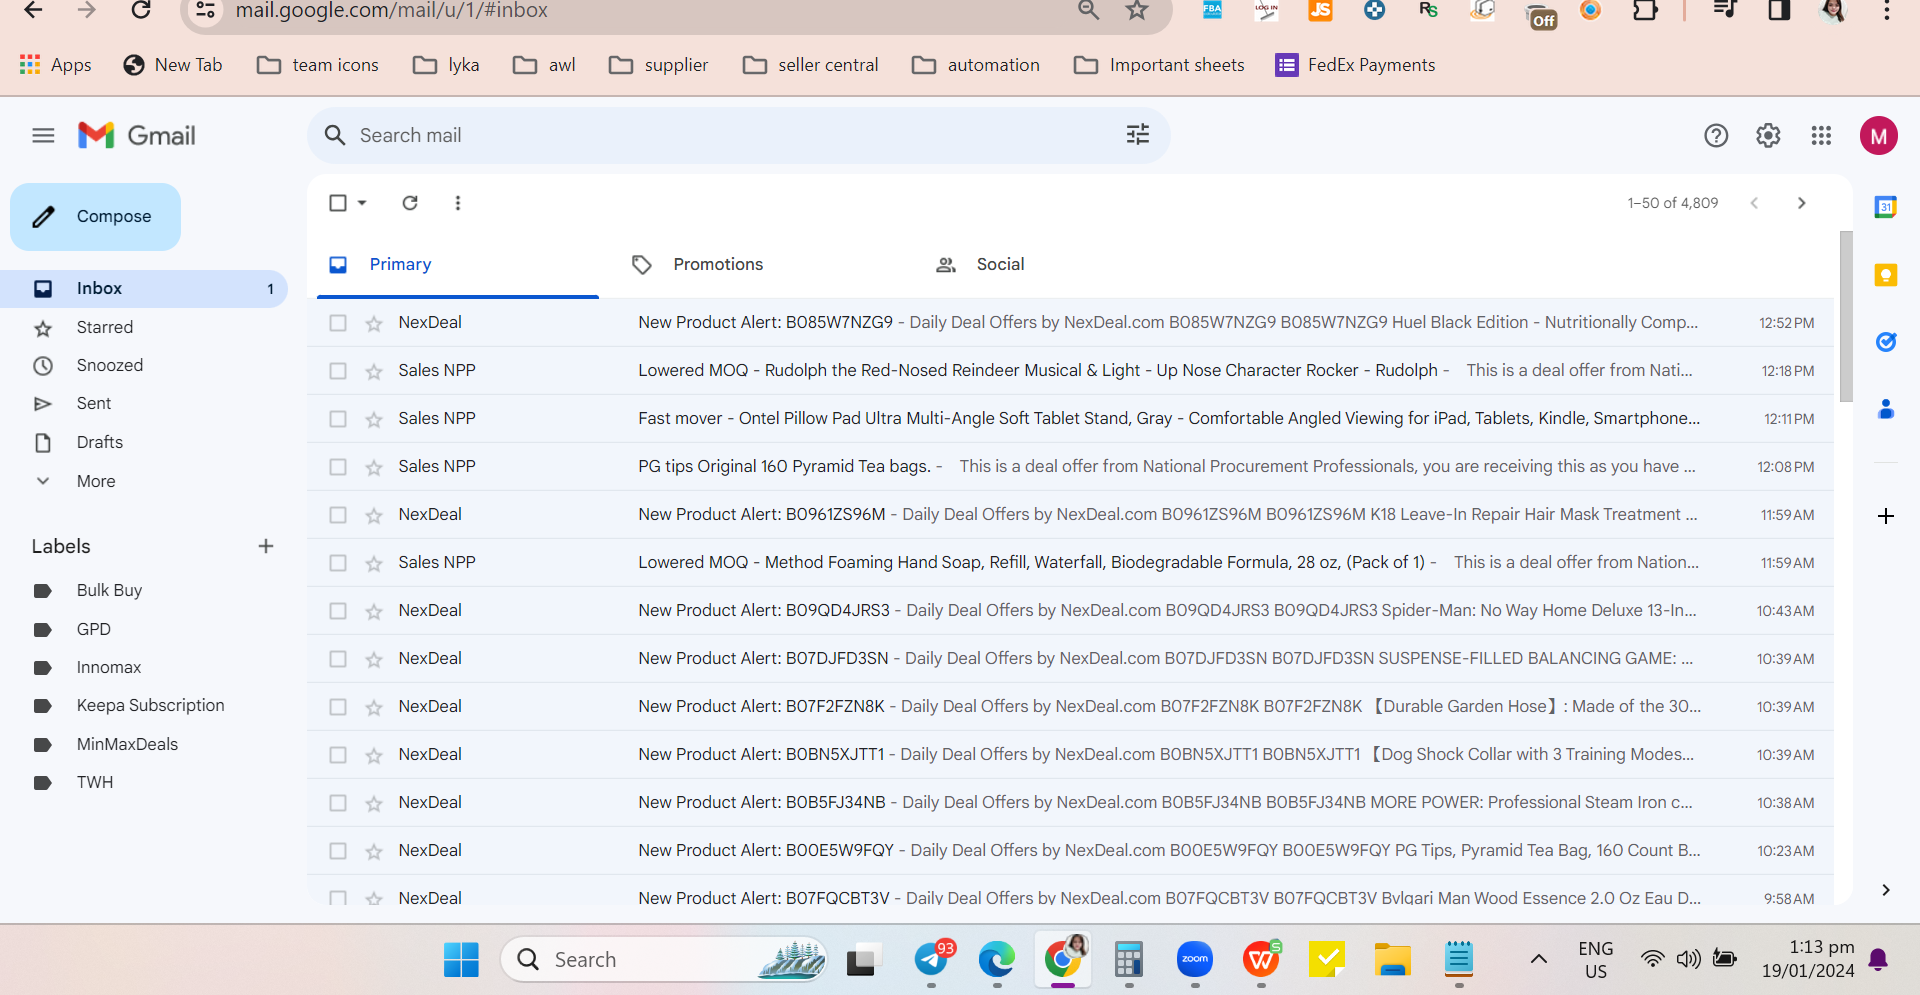This screenshot has width=1920, height=995.
Task: Star the Sales NPP 12:18 PM email
Action: pos(374,371)
